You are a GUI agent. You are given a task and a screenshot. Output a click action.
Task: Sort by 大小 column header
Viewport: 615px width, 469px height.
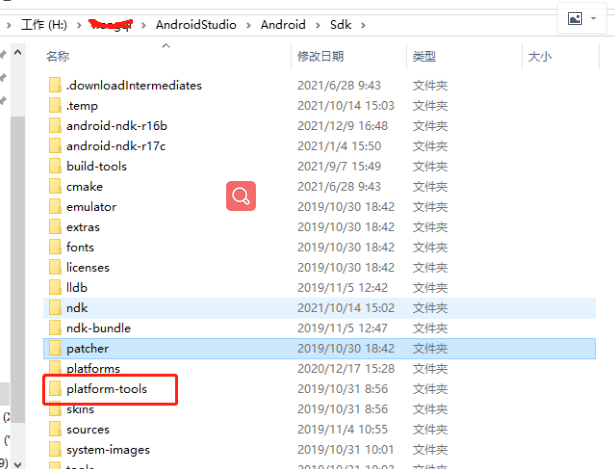pyautogui.click(x=540, y=56)
